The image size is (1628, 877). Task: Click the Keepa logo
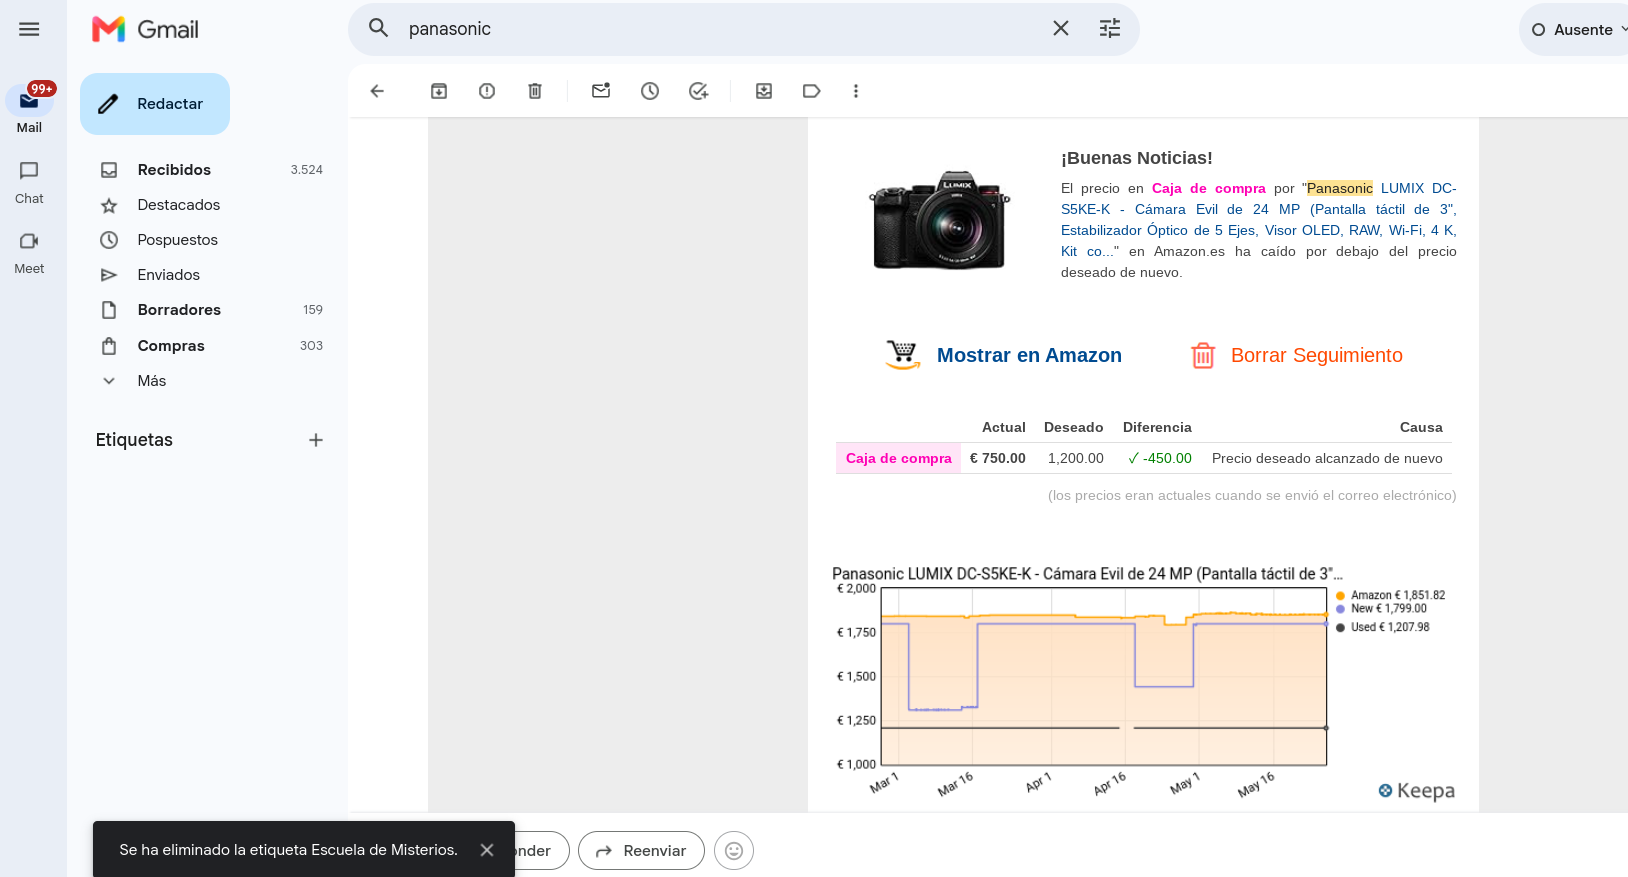click(x=1416, y=791)
